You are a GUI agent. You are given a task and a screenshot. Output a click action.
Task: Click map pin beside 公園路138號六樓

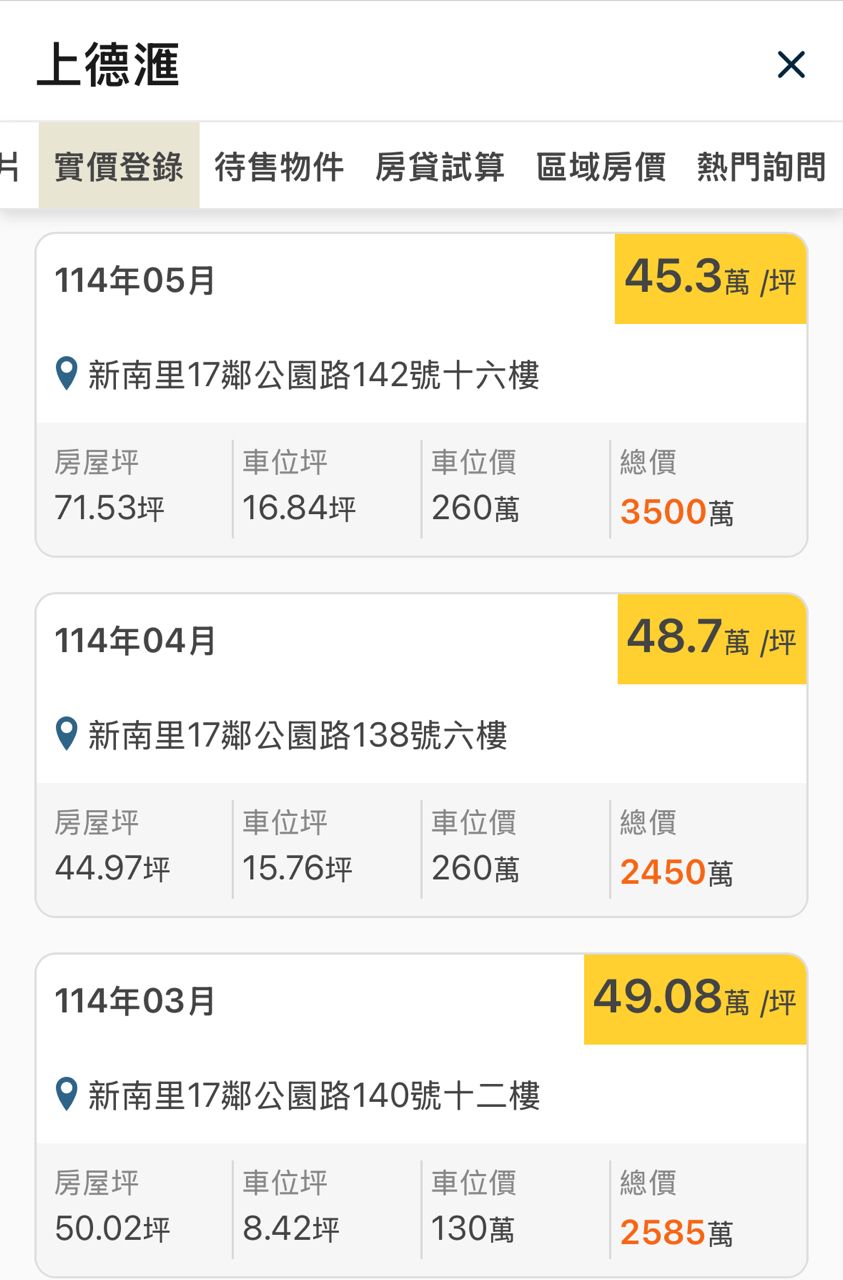point(67,735)
